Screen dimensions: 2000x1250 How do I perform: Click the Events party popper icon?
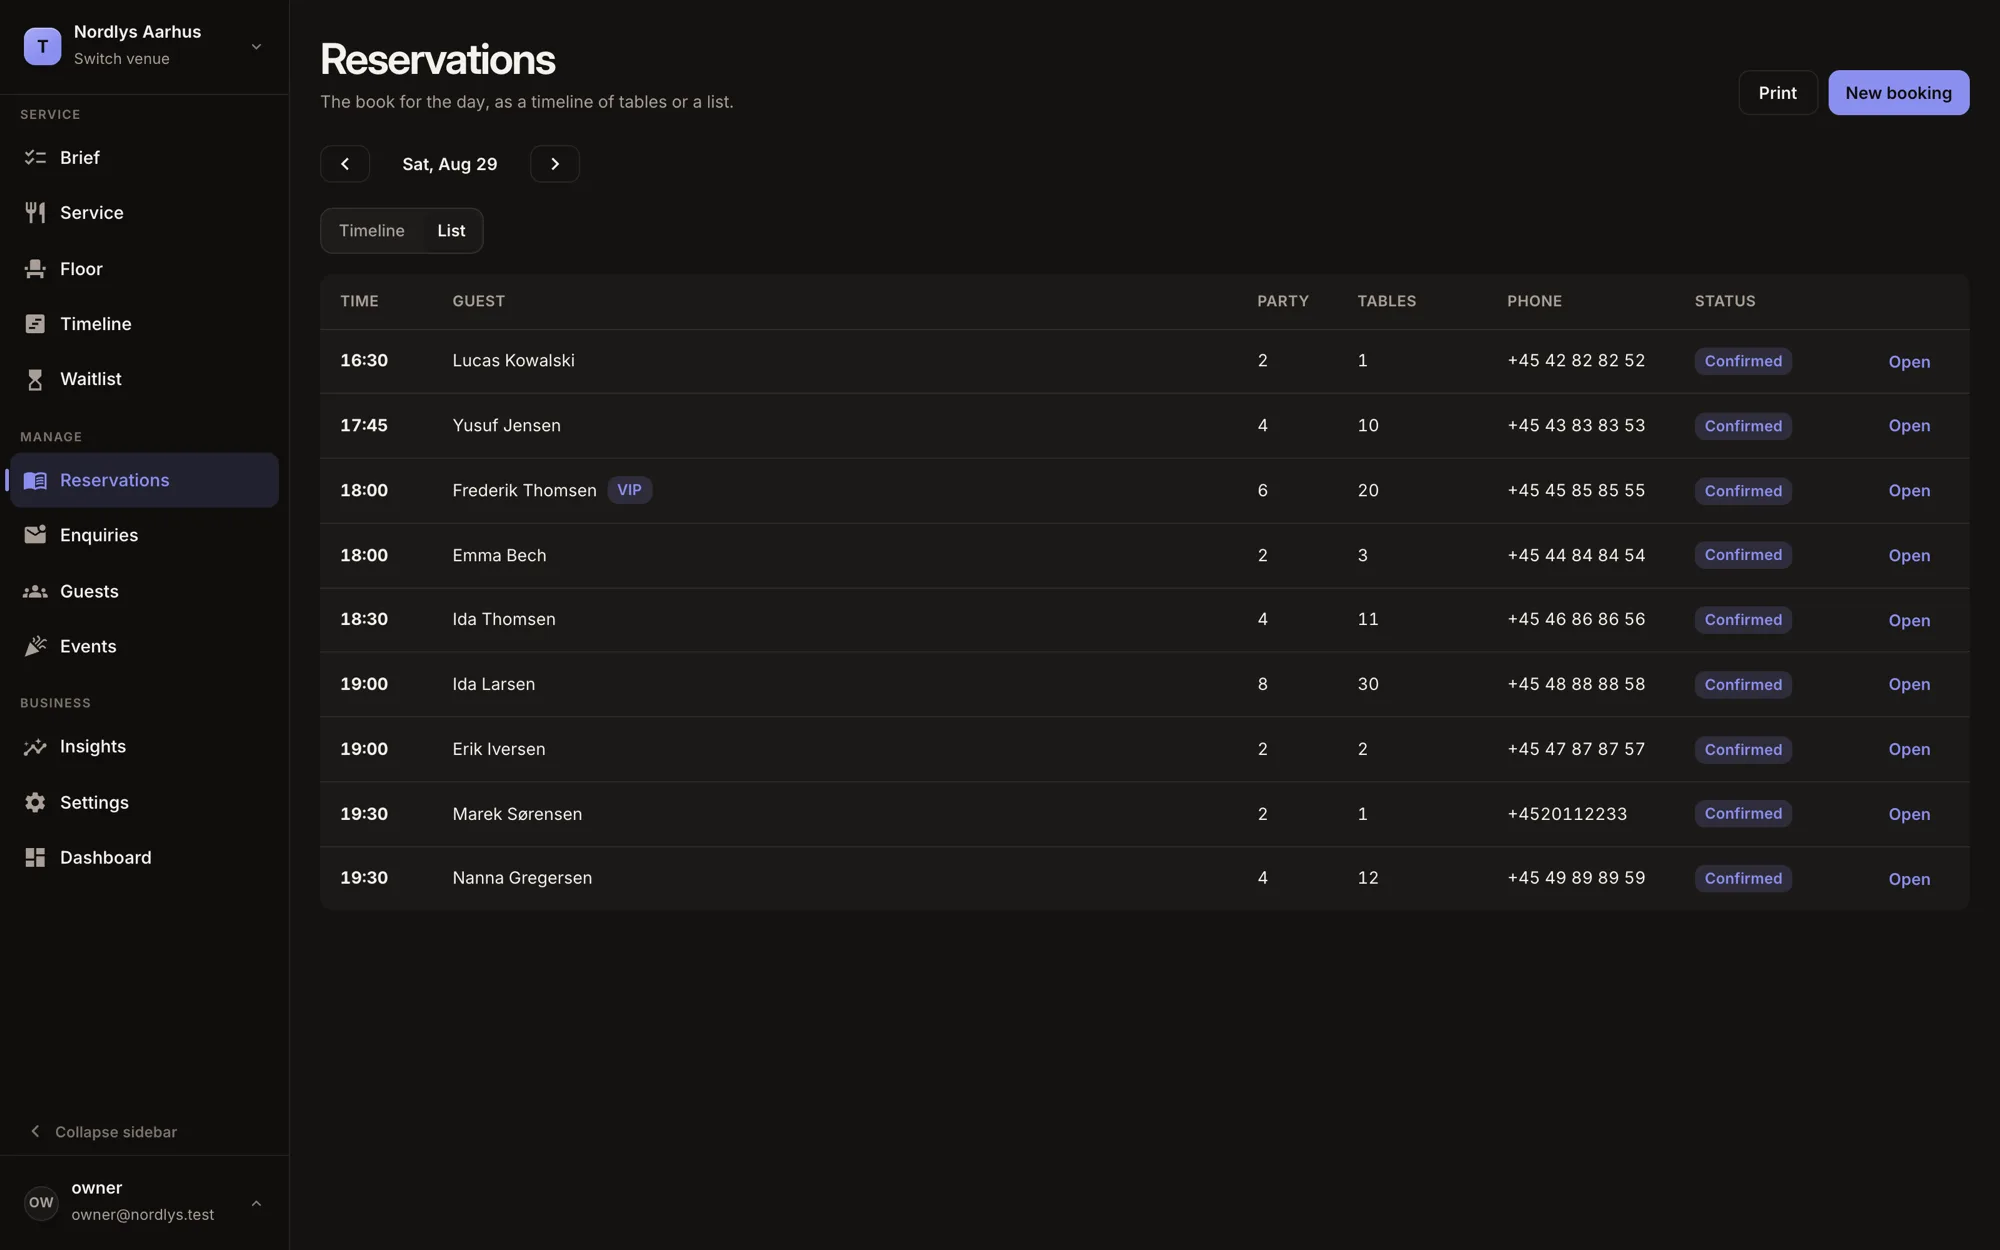(35, 646)
